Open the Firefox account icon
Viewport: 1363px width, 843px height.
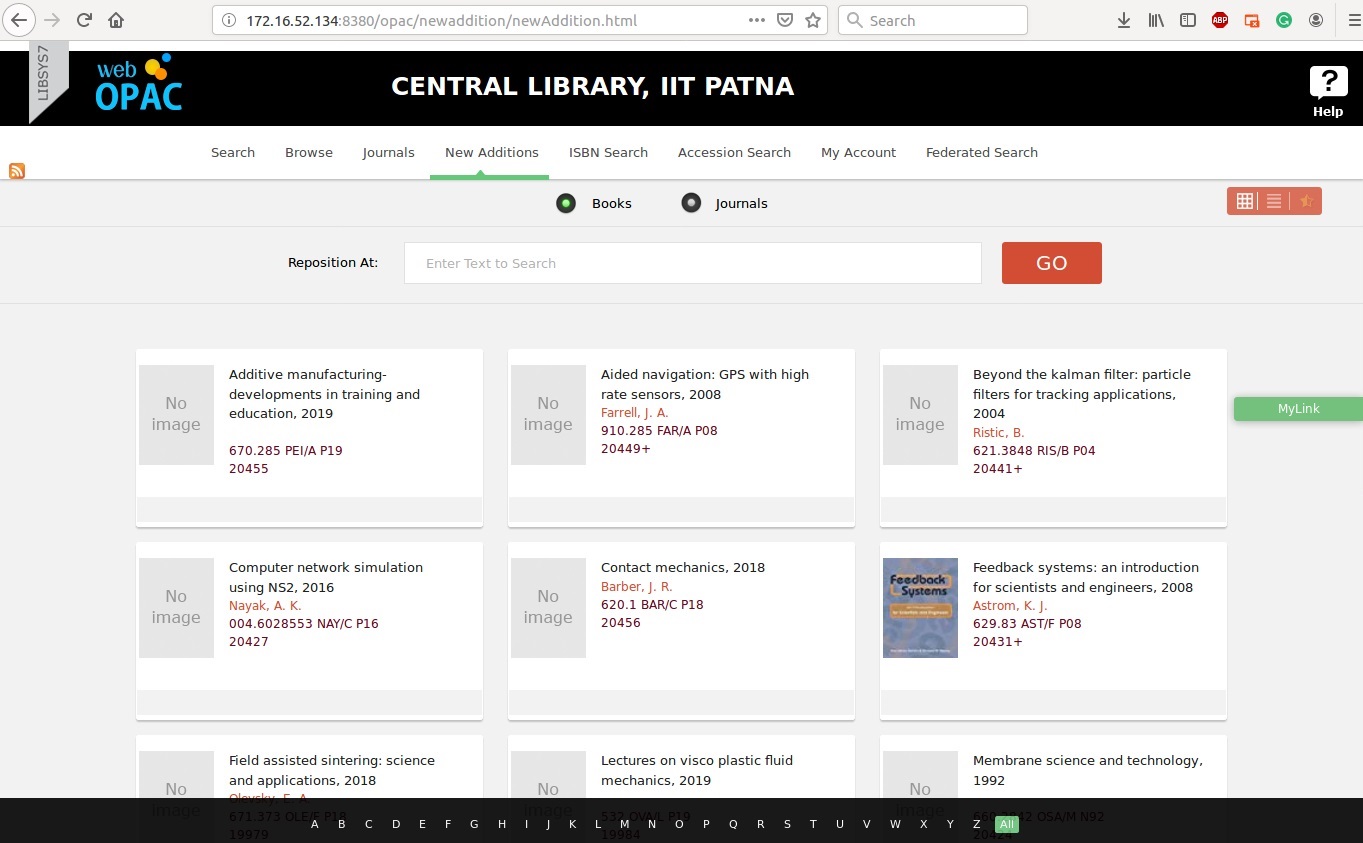pos(1316,20)
